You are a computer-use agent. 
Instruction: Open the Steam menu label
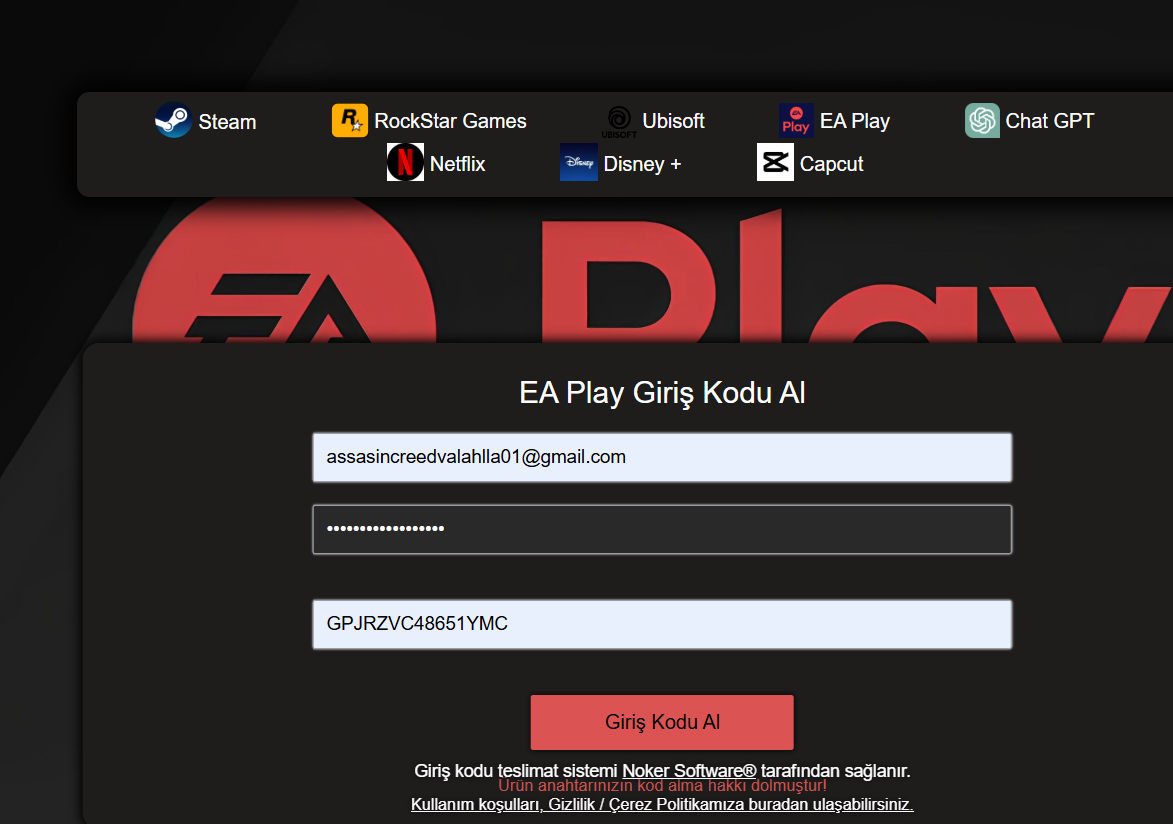tap(227, 121)
